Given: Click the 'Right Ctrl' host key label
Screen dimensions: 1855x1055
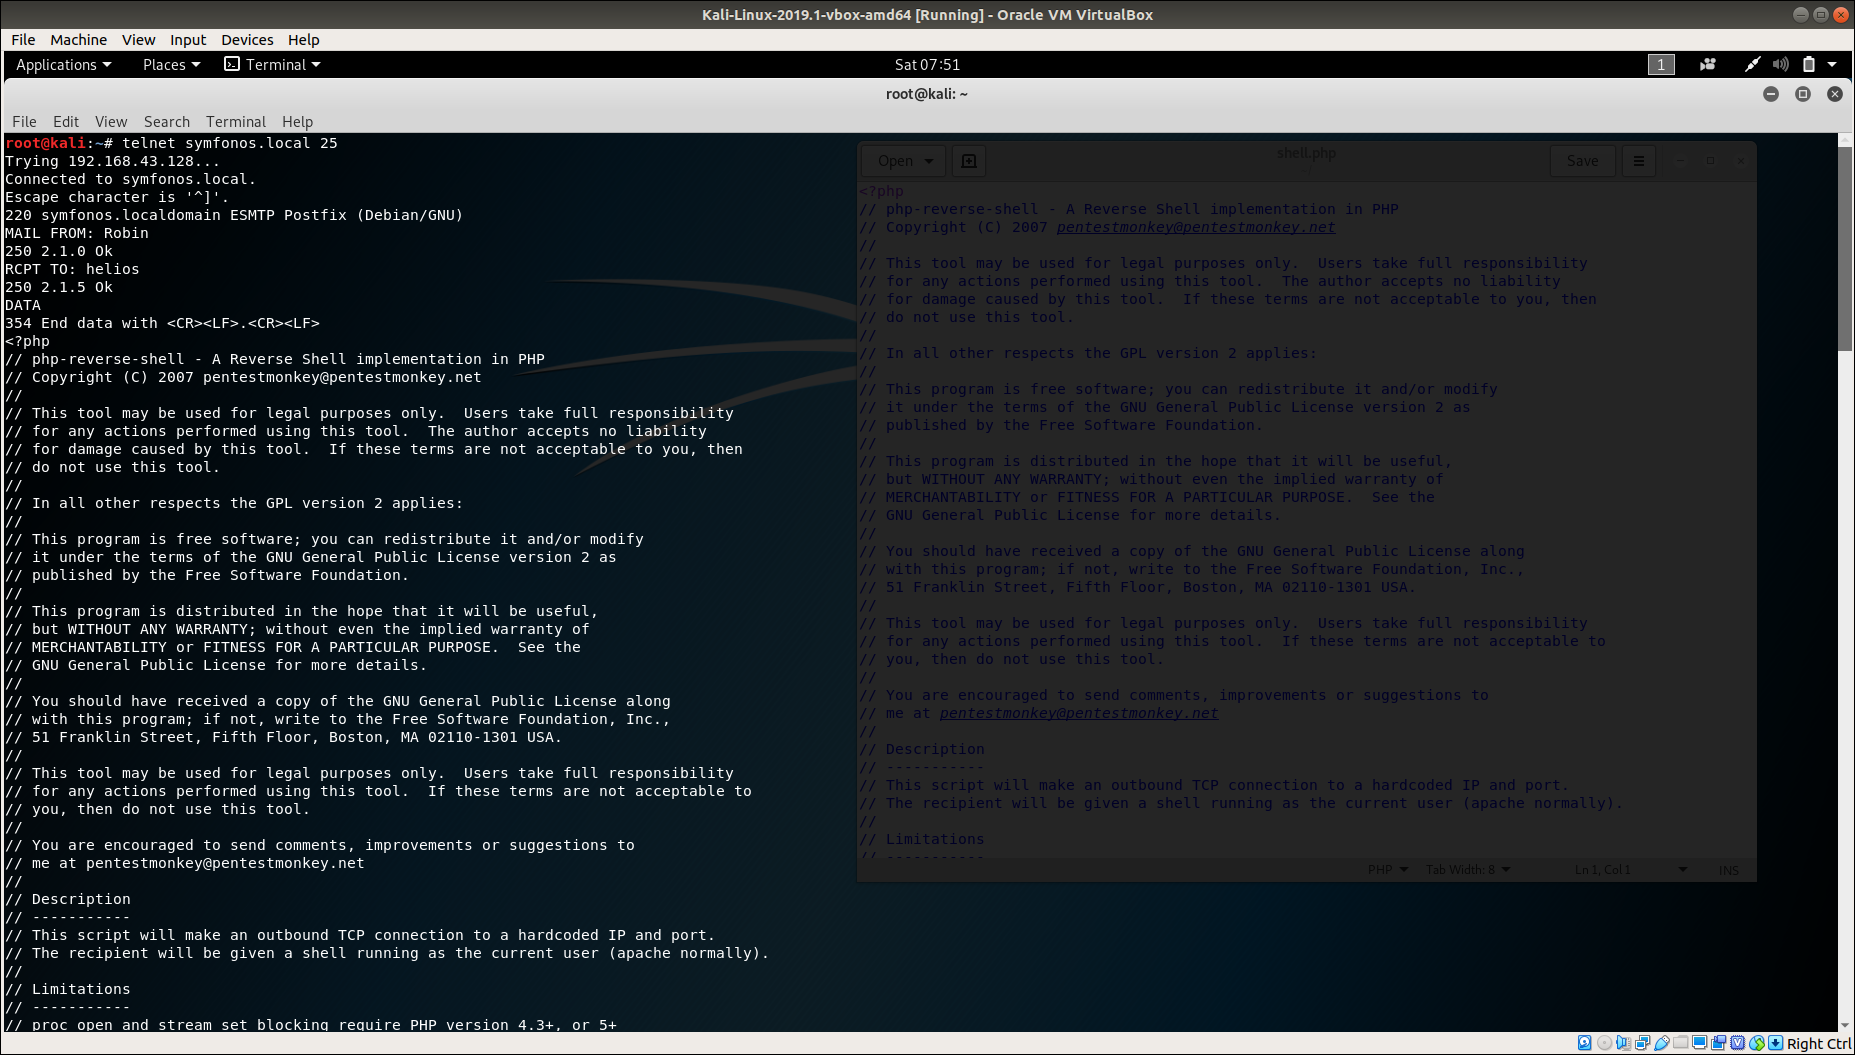Looking at the screenshot, I should tap(1819, 1044).
